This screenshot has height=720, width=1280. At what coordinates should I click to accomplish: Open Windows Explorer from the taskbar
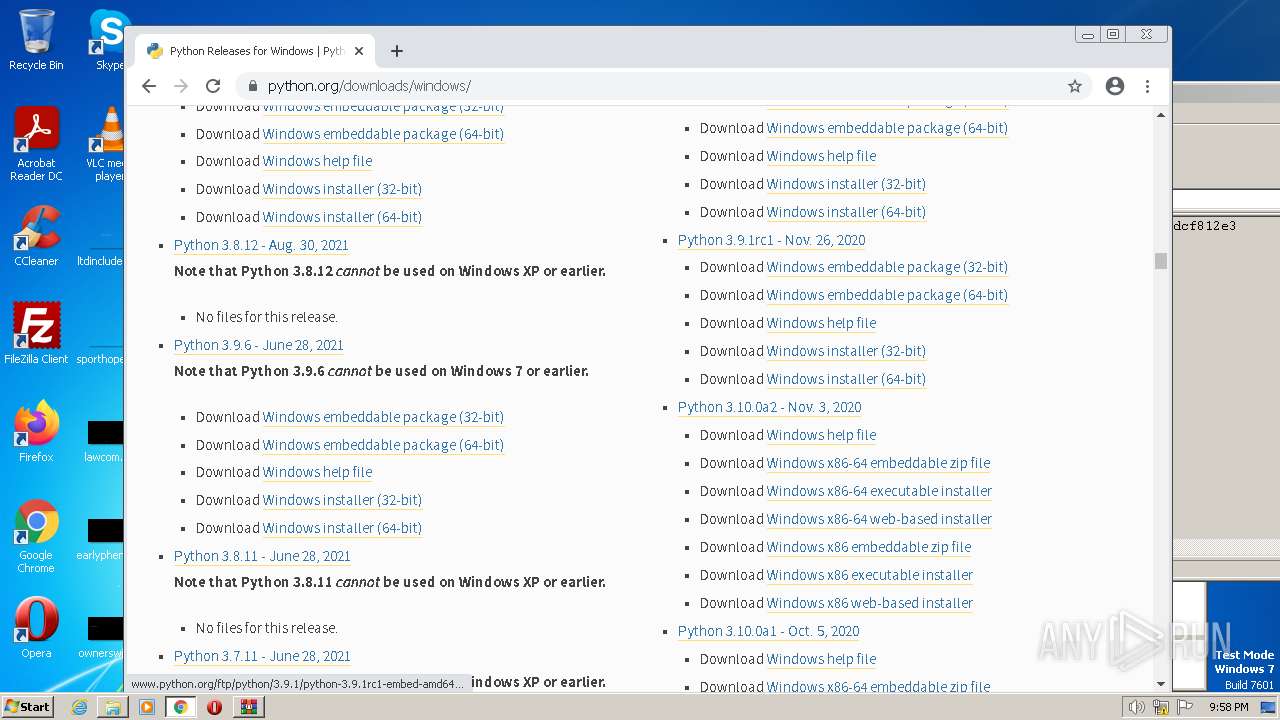113,707
